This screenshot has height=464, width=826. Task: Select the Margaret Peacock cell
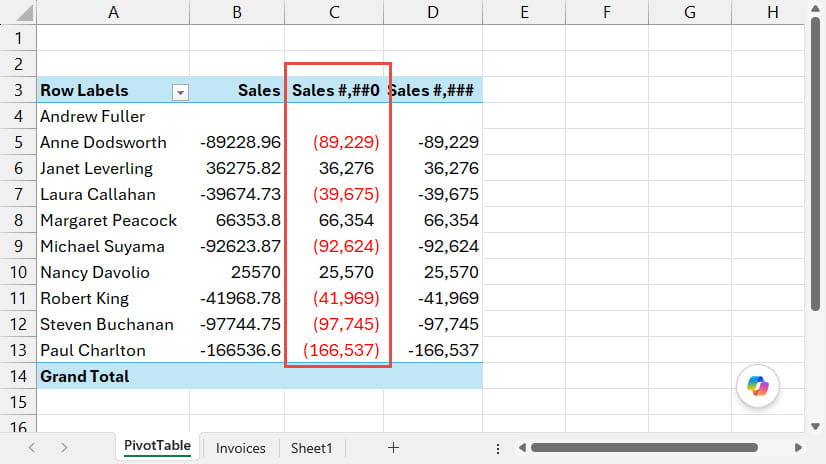[x=113, y=220]
